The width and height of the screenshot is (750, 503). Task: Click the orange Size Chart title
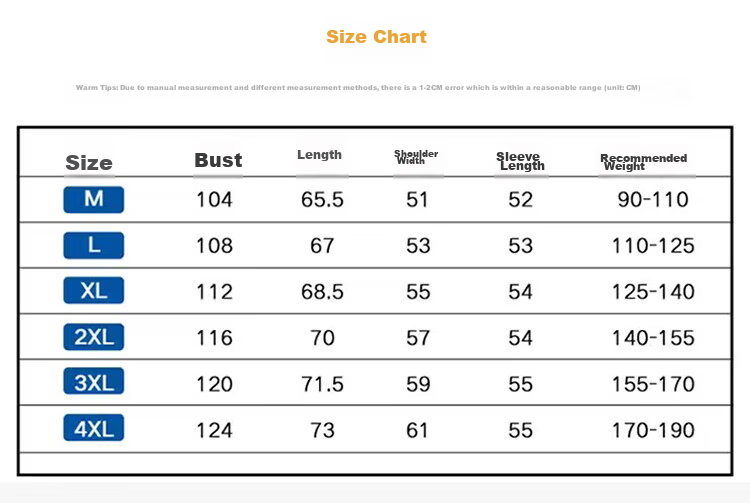tap(376, 37)
